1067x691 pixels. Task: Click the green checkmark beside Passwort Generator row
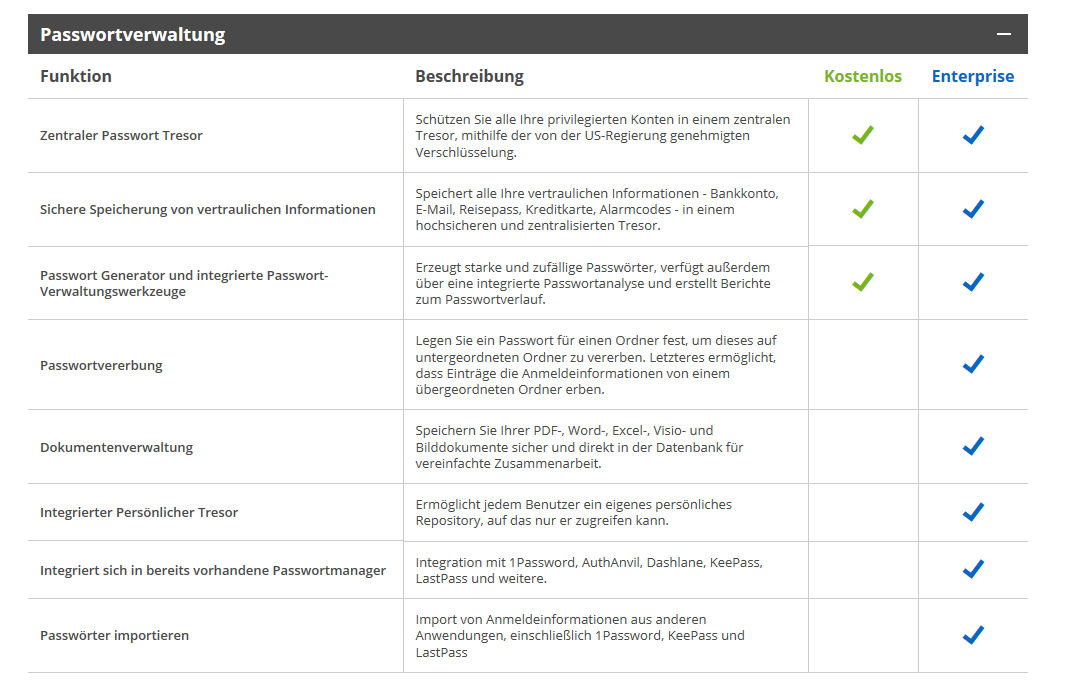862,282
